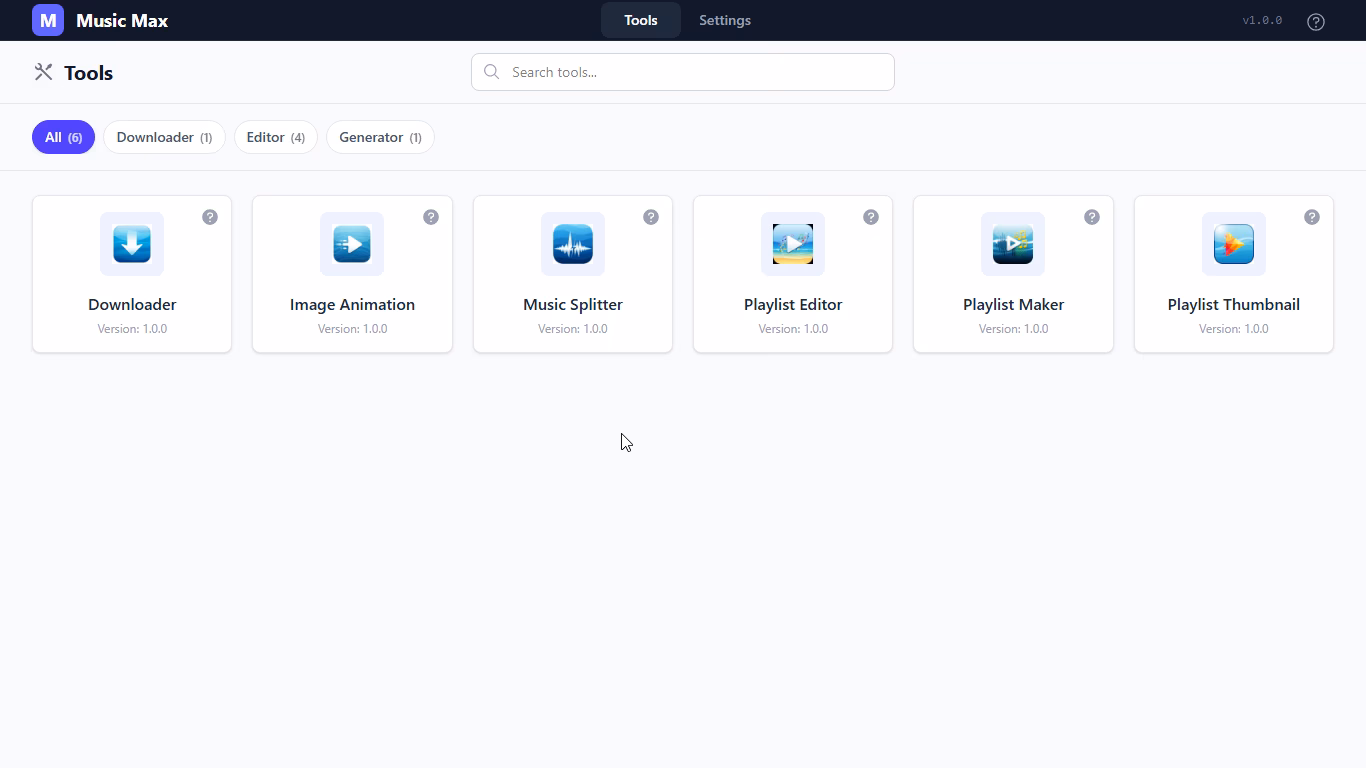Viewport: 1366px width, 768px height.
Task: Filter tools by Editor category
Action: click(x=276, y=137)
